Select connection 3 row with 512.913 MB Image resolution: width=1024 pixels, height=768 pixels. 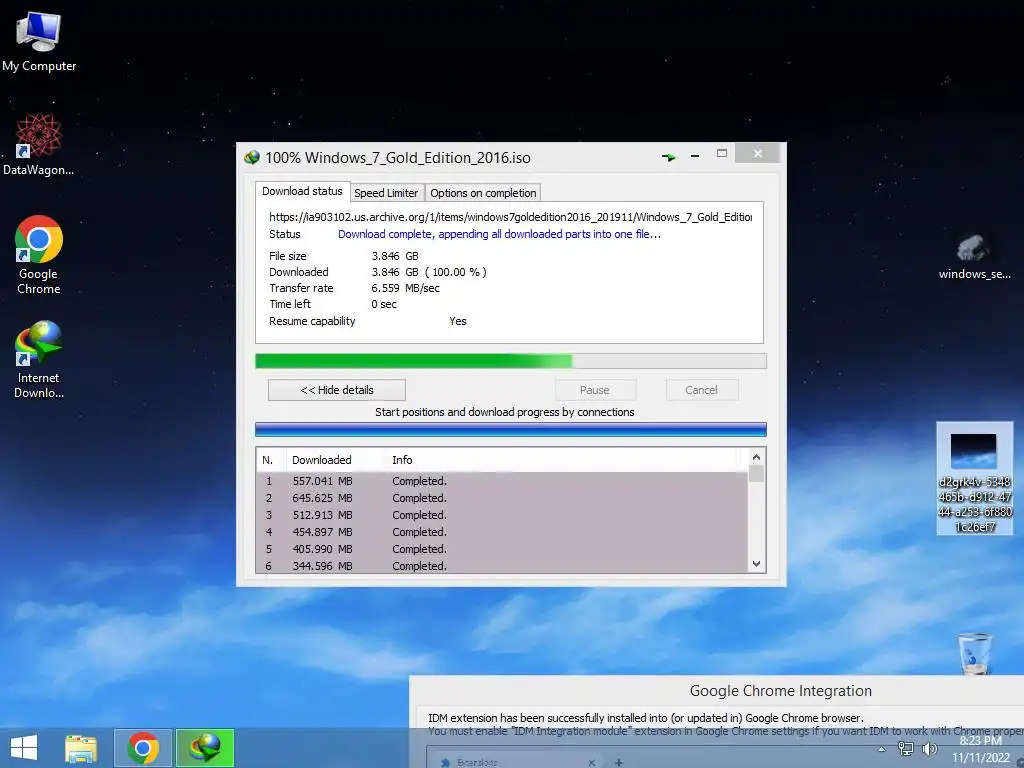pyautogui.click(x=502, y=515)
